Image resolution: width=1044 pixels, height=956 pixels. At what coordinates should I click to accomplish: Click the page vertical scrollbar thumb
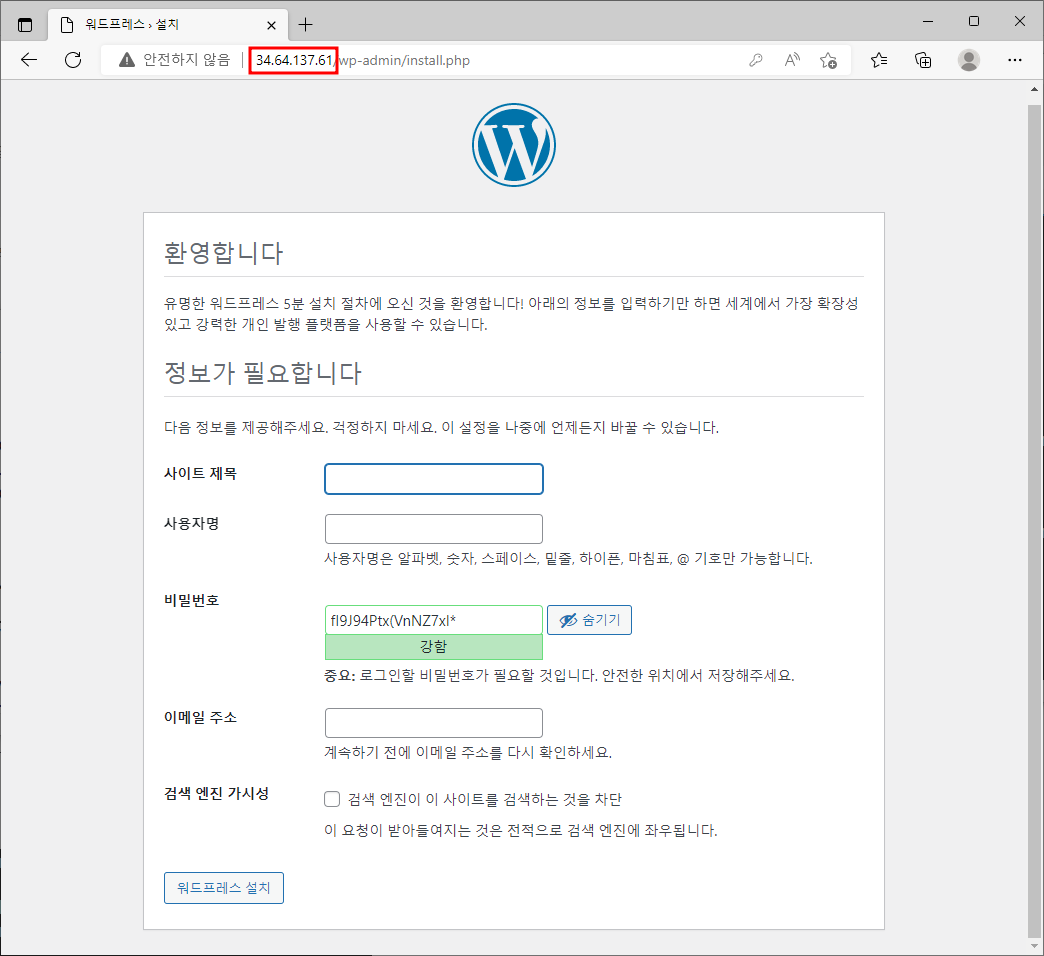point(1034,519)
